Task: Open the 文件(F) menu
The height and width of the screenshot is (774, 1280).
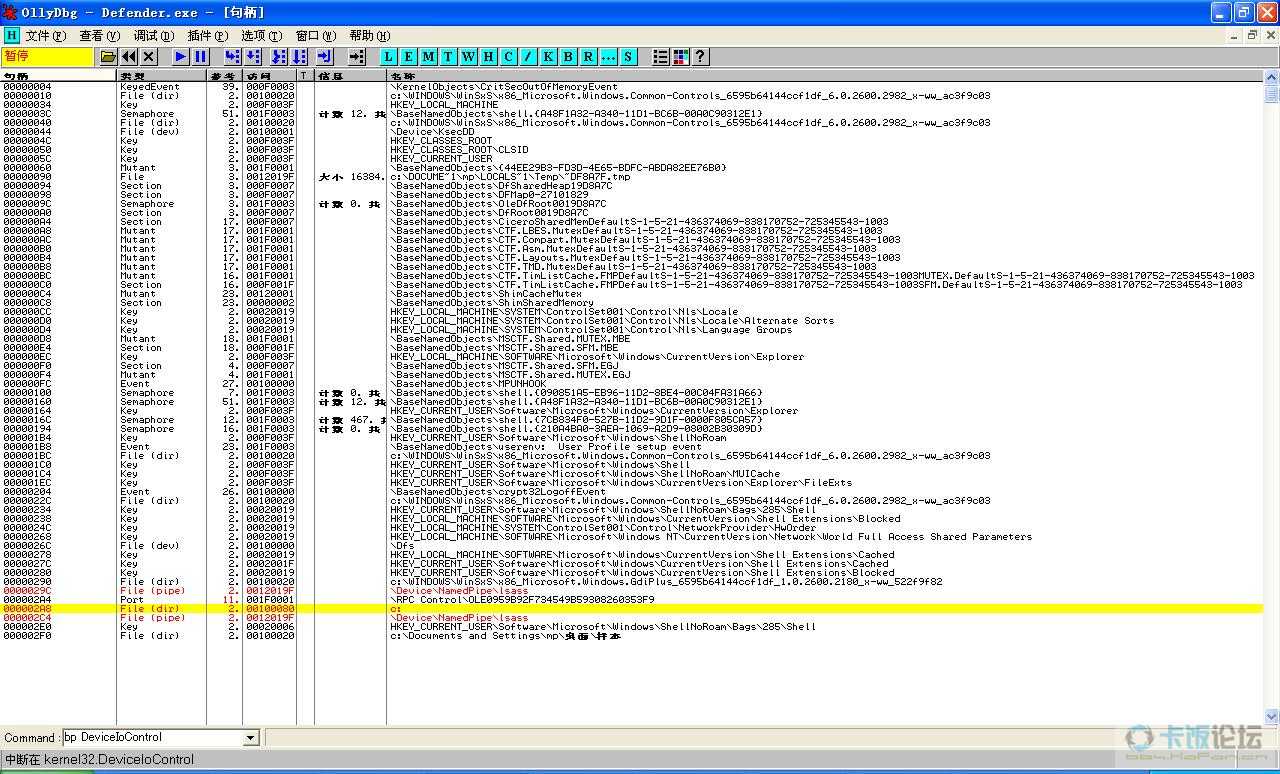Action: [x=45, y=36]
